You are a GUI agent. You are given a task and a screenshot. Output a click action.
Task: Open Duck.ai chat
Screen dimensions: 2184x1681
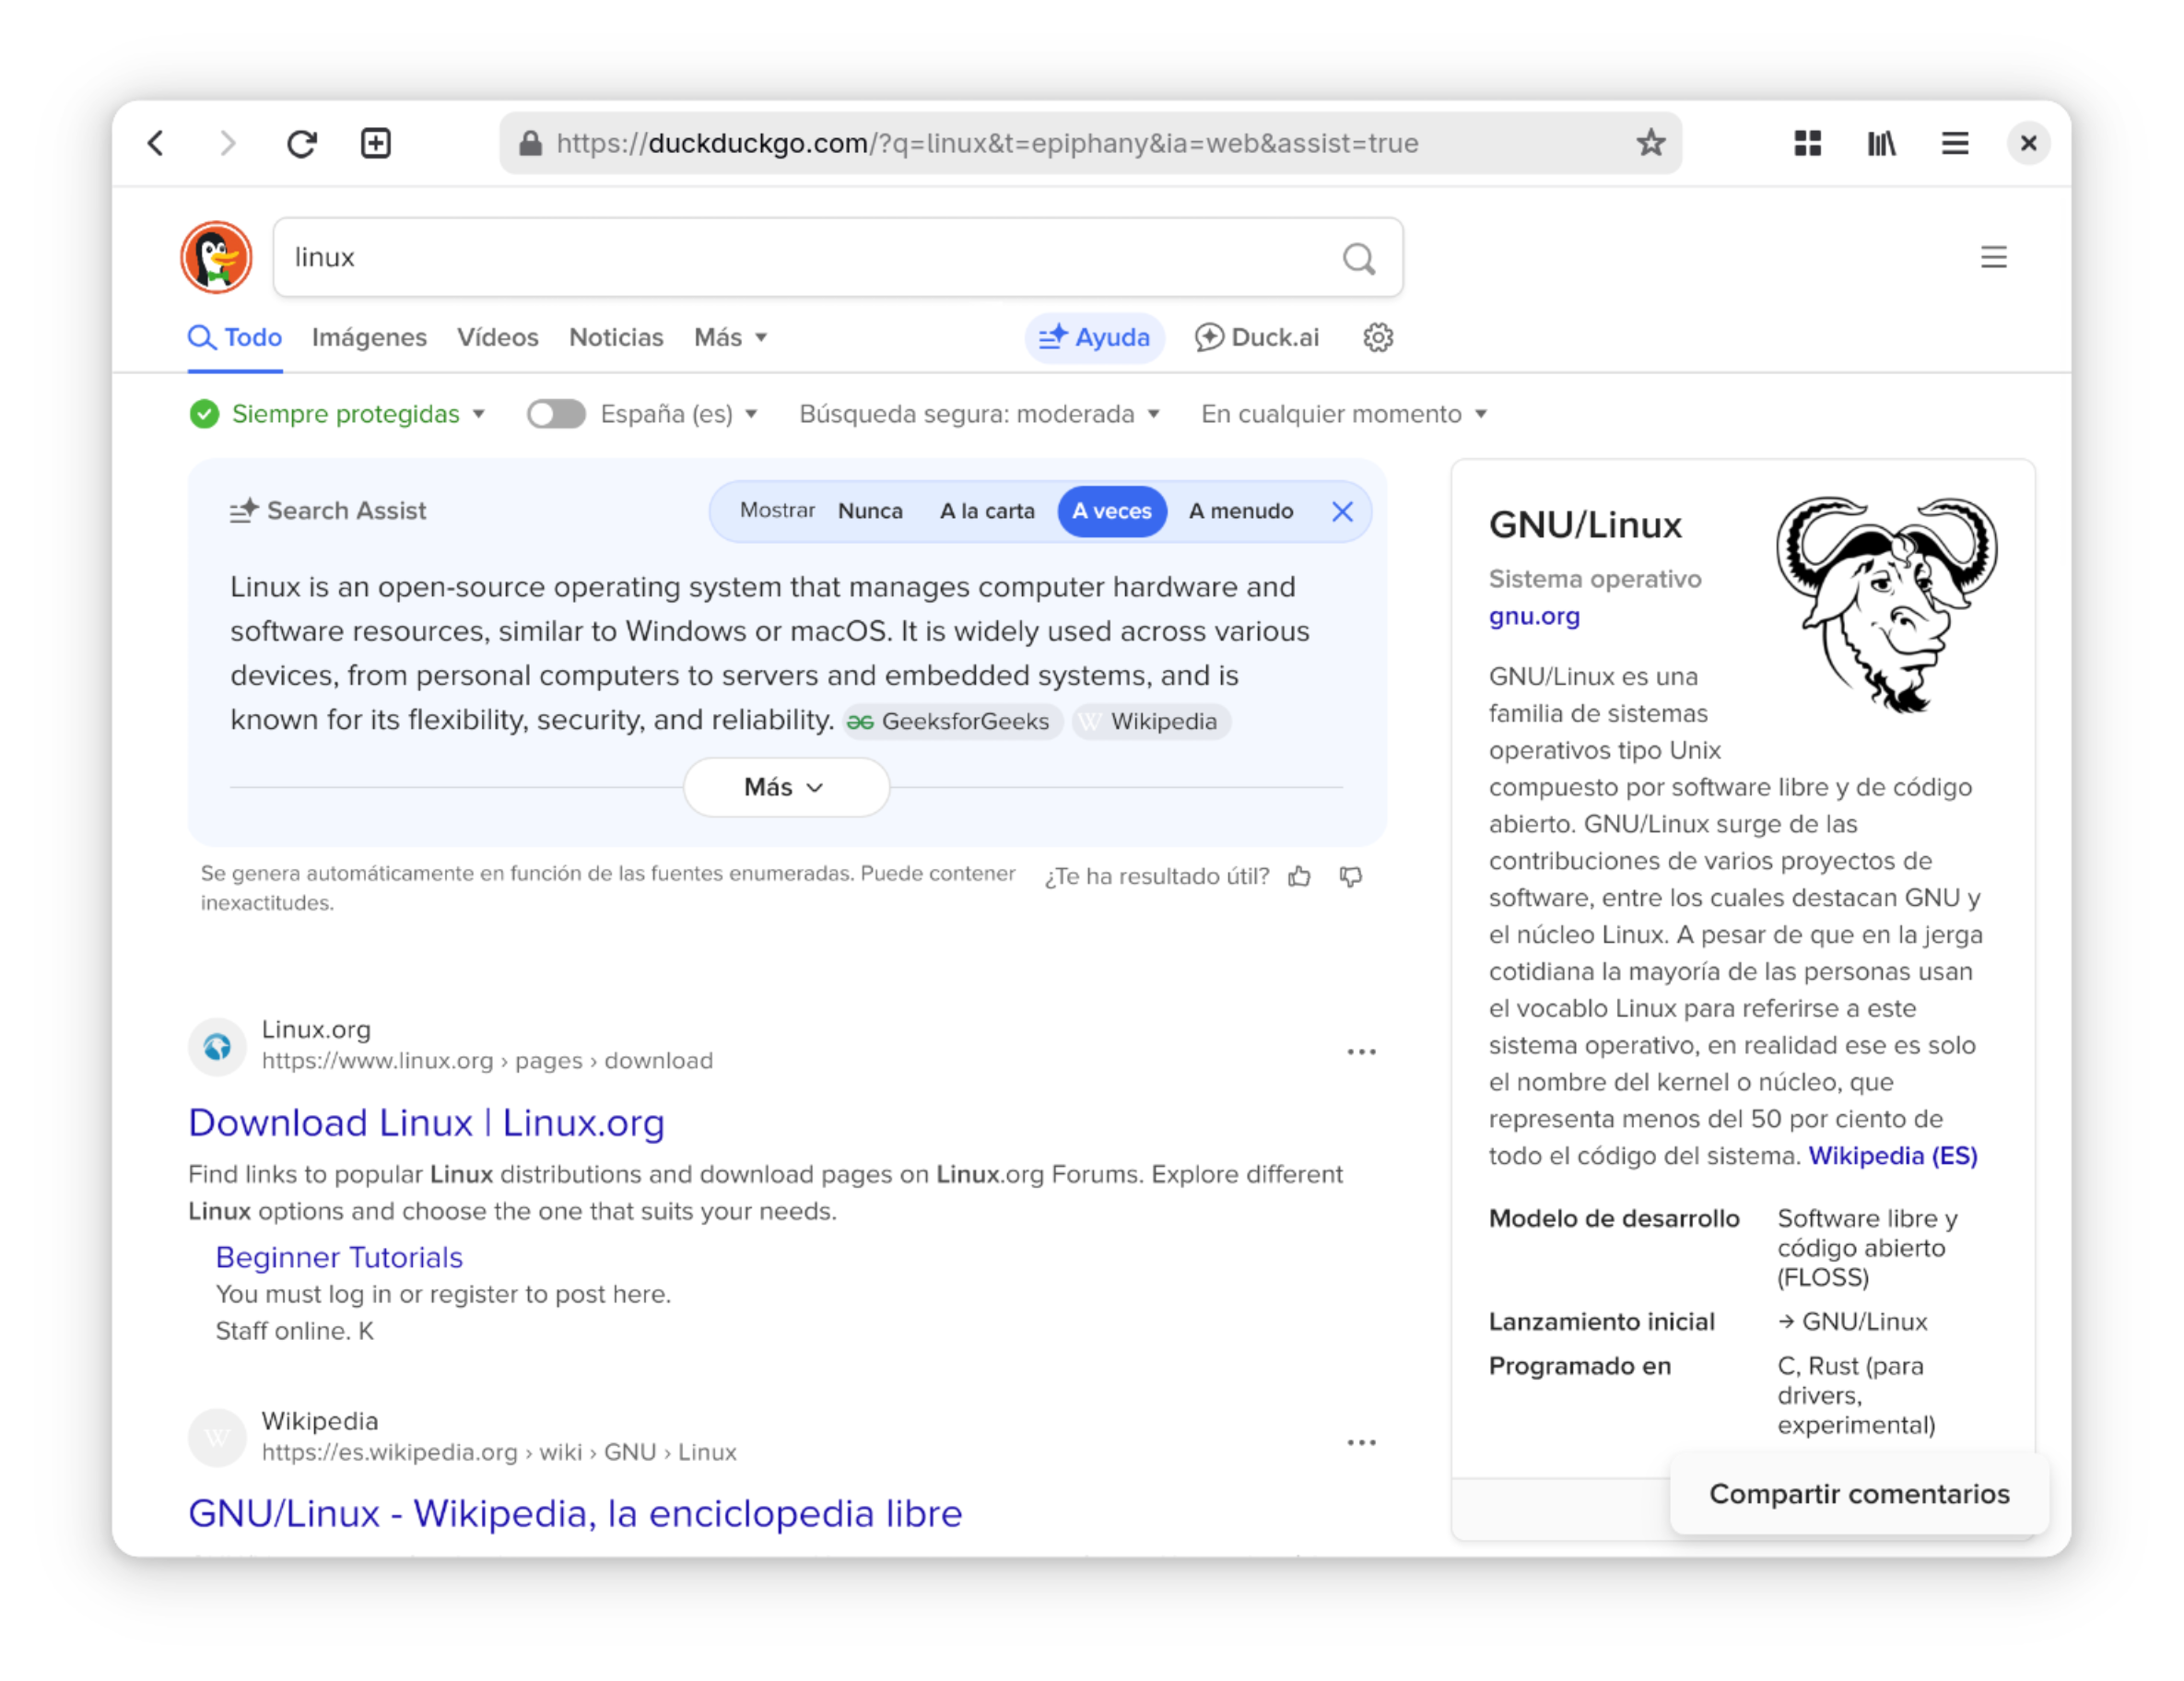[1256, 338]
